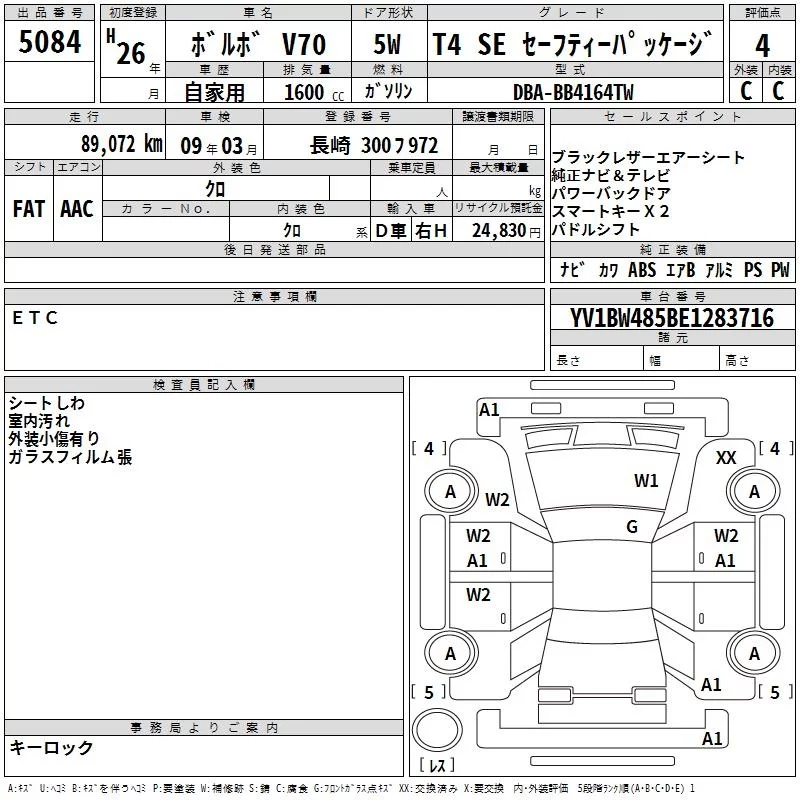This screenshot has height=800, width=800.
Task: Click the vehicle history 自家用
Action: 214,92
